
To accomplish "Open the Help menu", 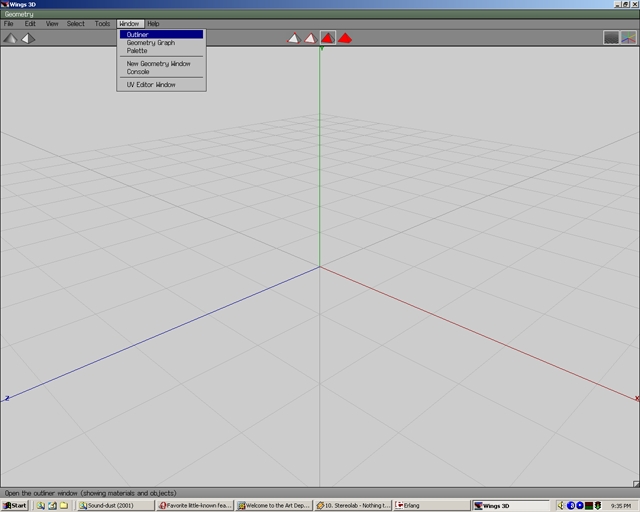I will (153, 24).
